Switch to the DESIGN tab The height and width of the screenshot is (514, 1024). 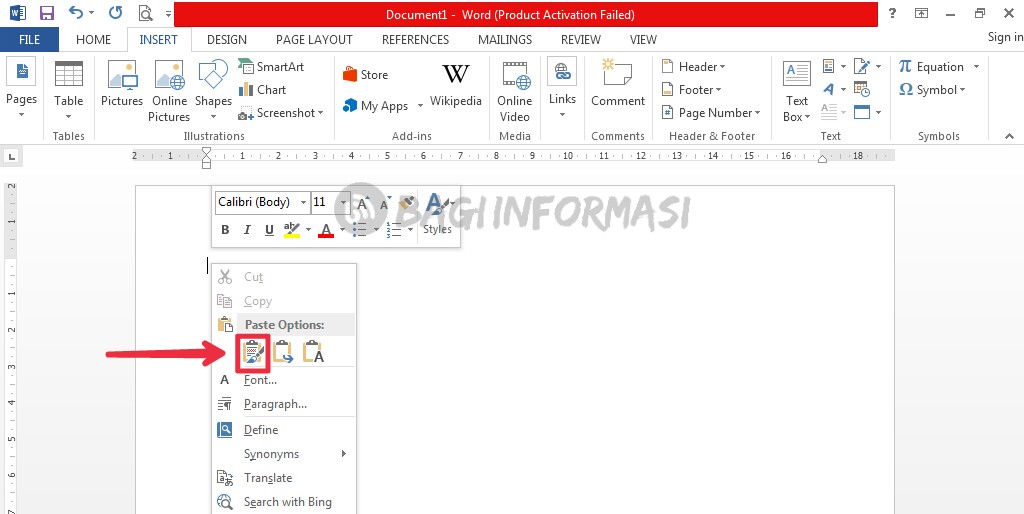point(227,39)
